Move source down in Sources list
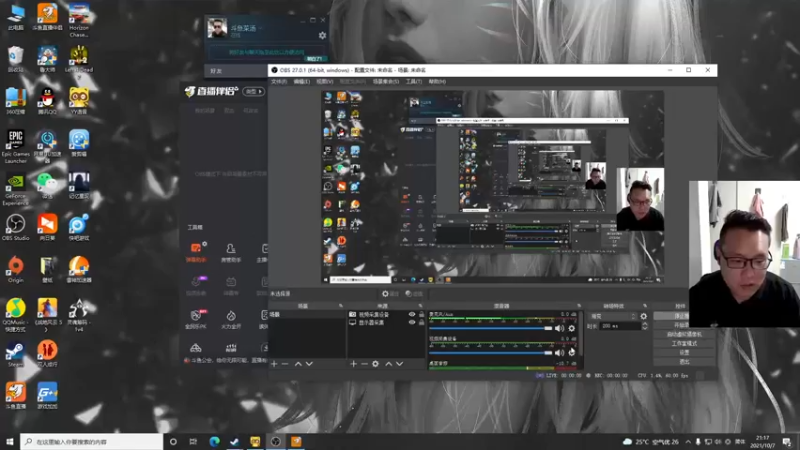Screen dimensions: 800x450 pyautogui.click(x=399, y=364)
